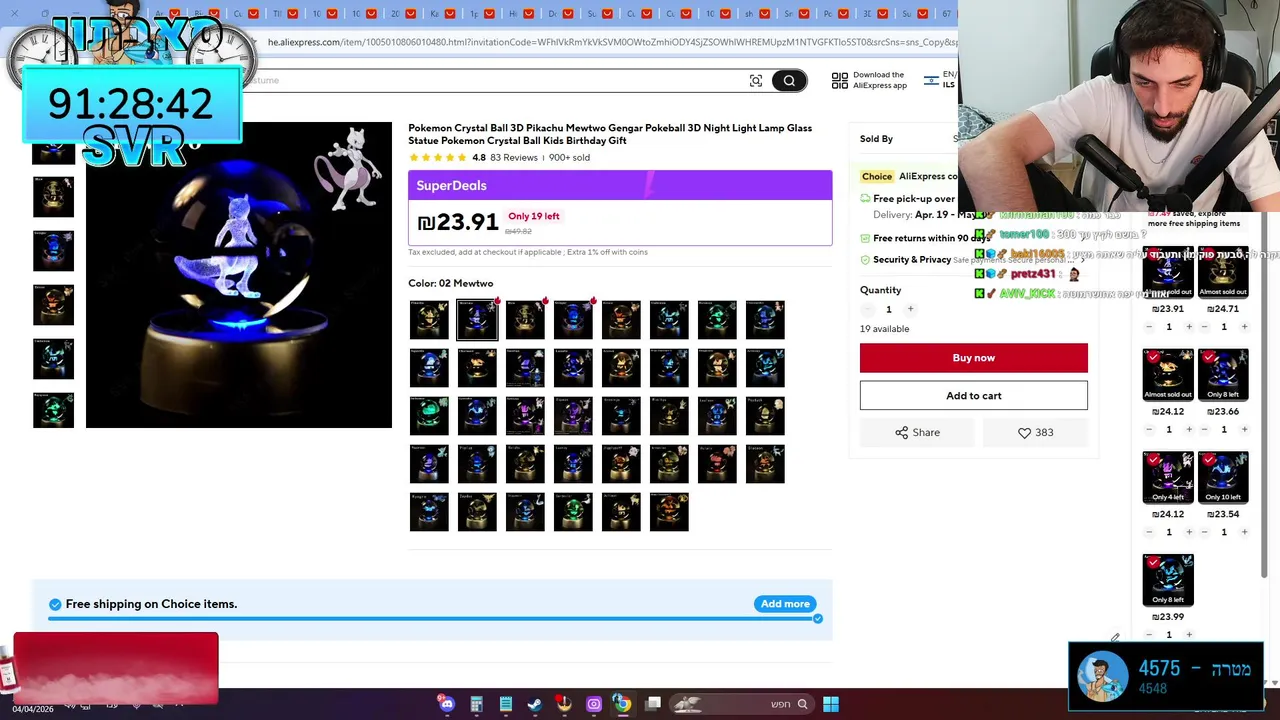This screenshot has width=1280, height=720.
Task: Open the 83 Reviews link
Action: pyautogui.click(x=514, y=158)
